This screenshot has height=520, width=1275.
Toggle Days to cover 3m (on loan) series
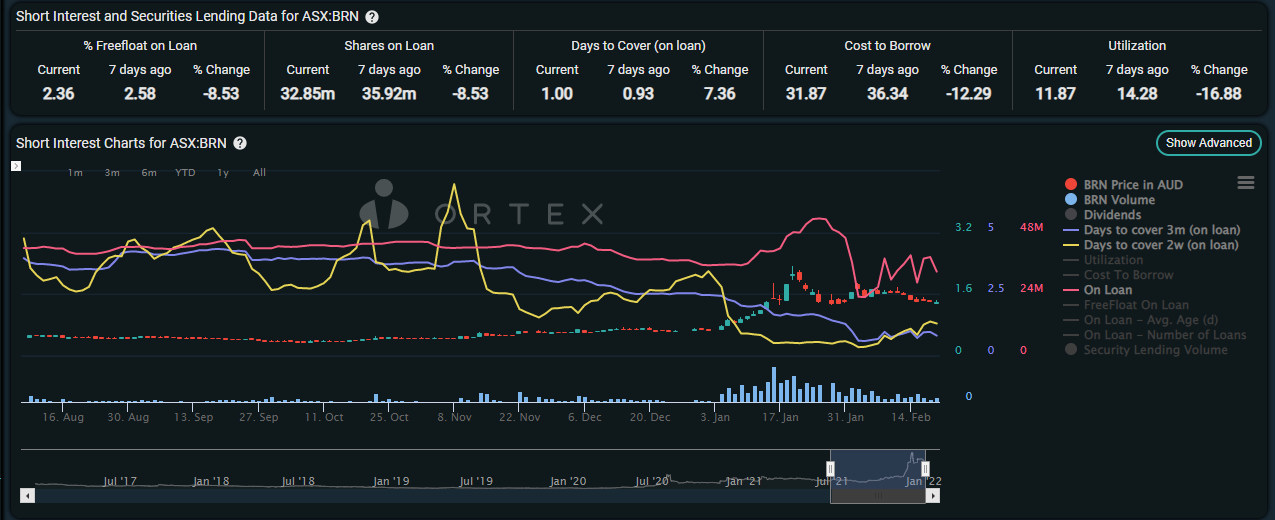click(1151, 230)
